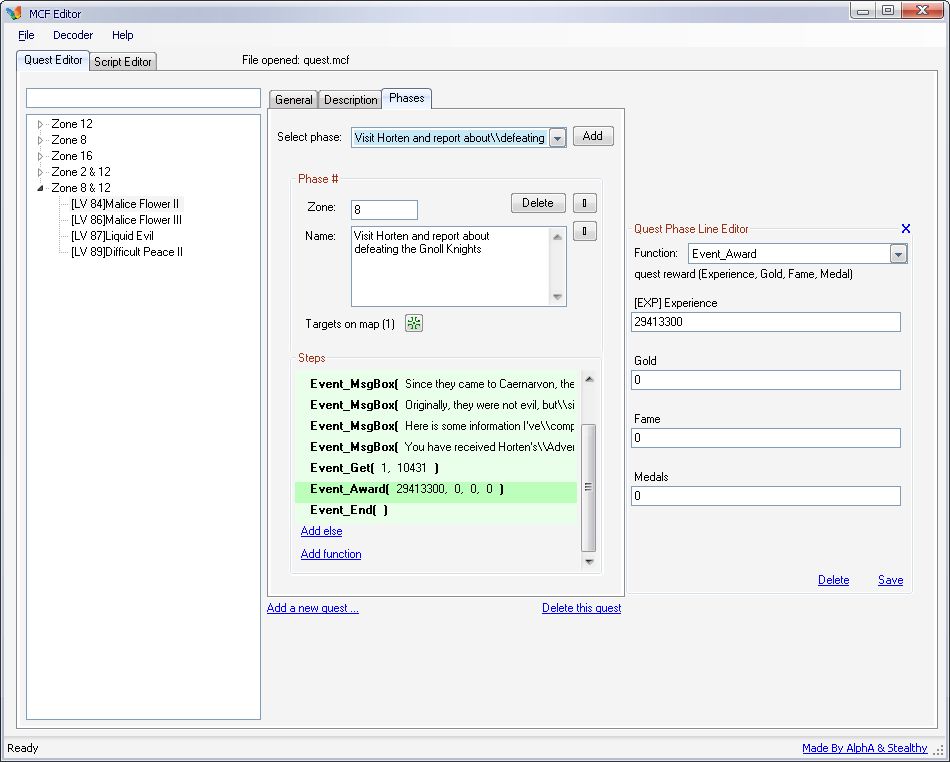The width and height of the screenshot is (950, 762).
Task: Expand the Zone 12 tree node
Action: pos(41,124)
